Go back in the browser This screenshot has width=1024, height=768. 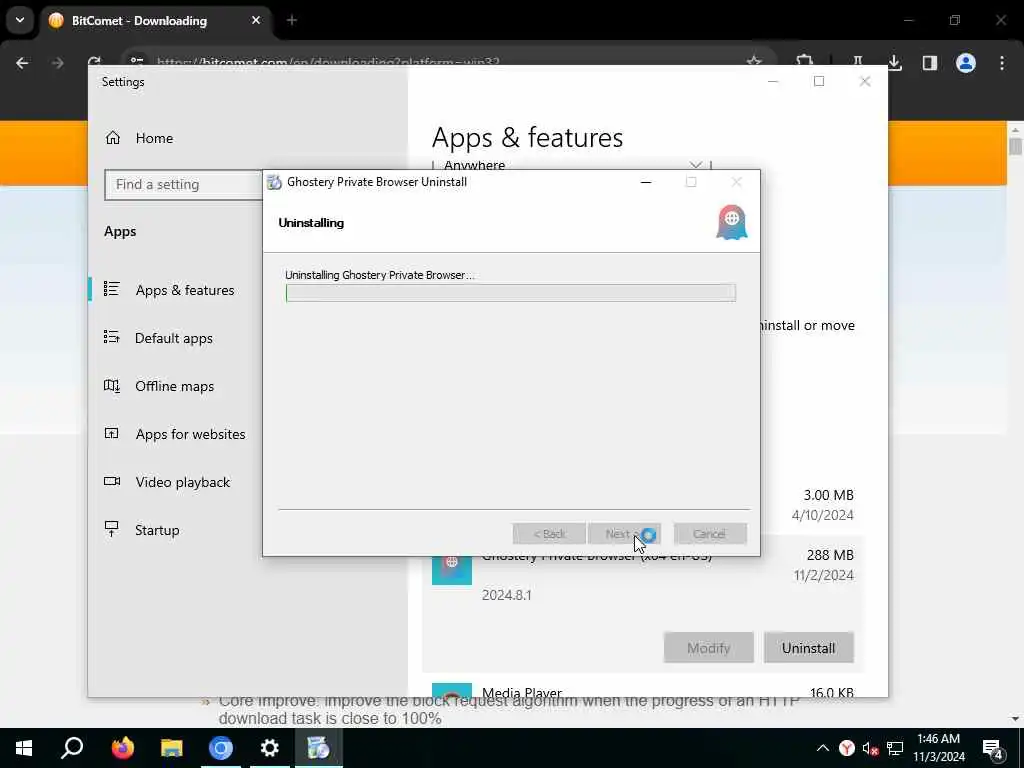pyautogui.click(x=22, y=63)
